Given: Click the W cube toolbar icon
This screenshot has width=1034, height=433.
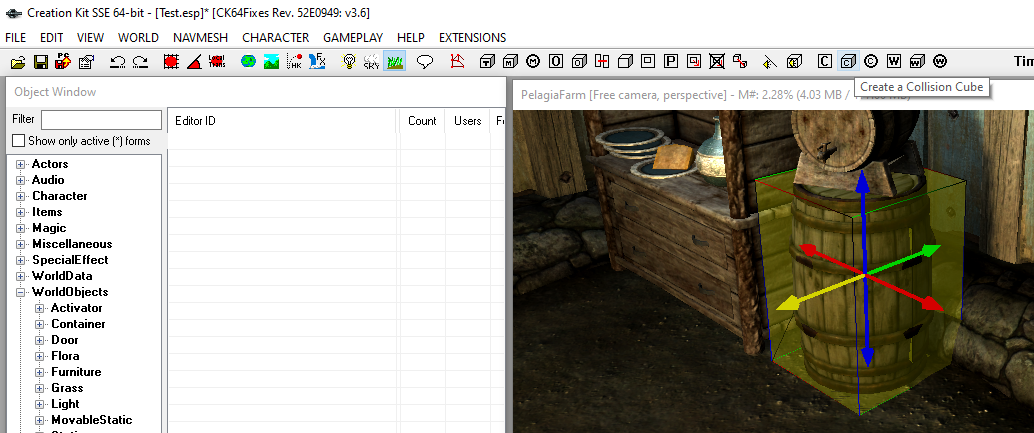Looking at the screenshot, I should tap(917, 62).
